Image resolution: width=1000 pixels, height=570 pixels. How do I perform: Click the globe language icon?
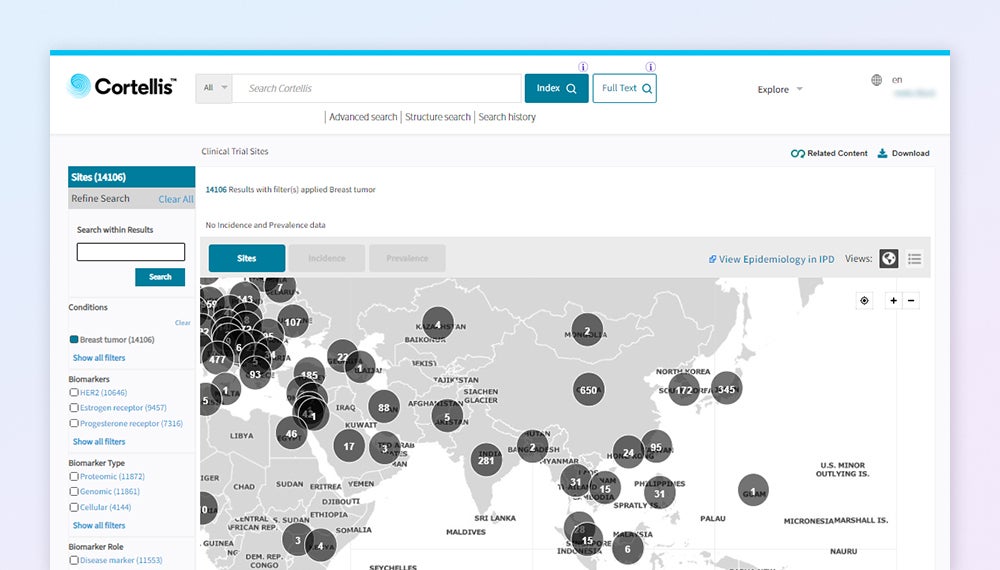[x=876, y=80]
